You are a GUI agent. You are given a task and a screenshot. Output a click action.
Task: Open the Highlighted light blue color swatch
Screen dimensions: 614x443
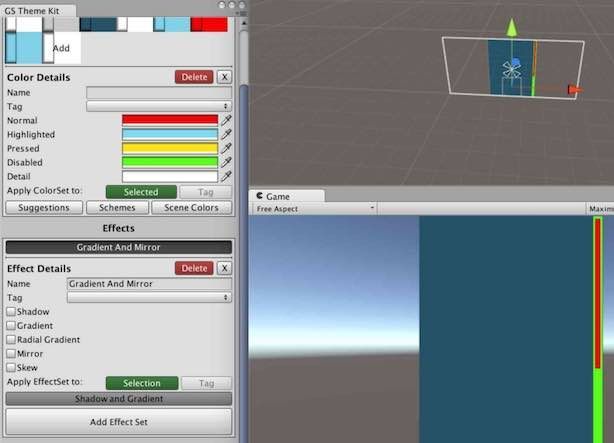(170, 134)
